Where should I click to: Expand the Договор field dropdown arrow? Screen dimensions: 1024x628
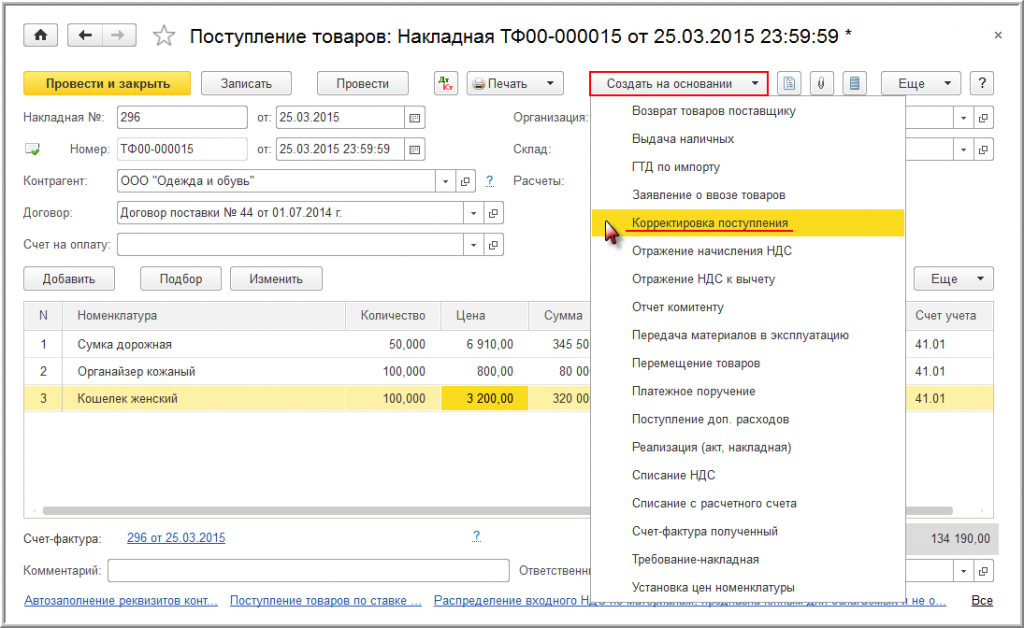coord(473,213)
